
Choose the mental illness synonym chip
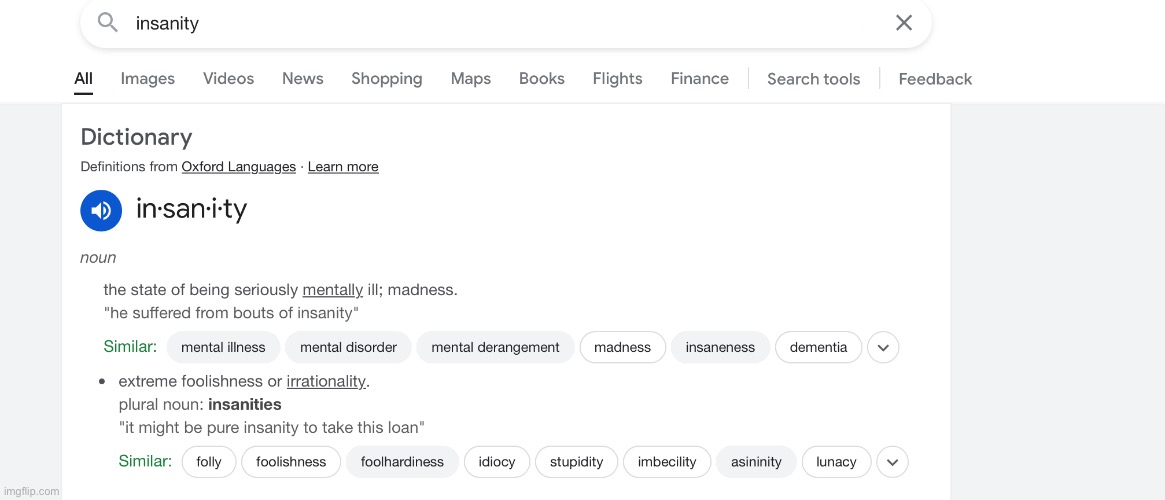click(x=223, y=348)
